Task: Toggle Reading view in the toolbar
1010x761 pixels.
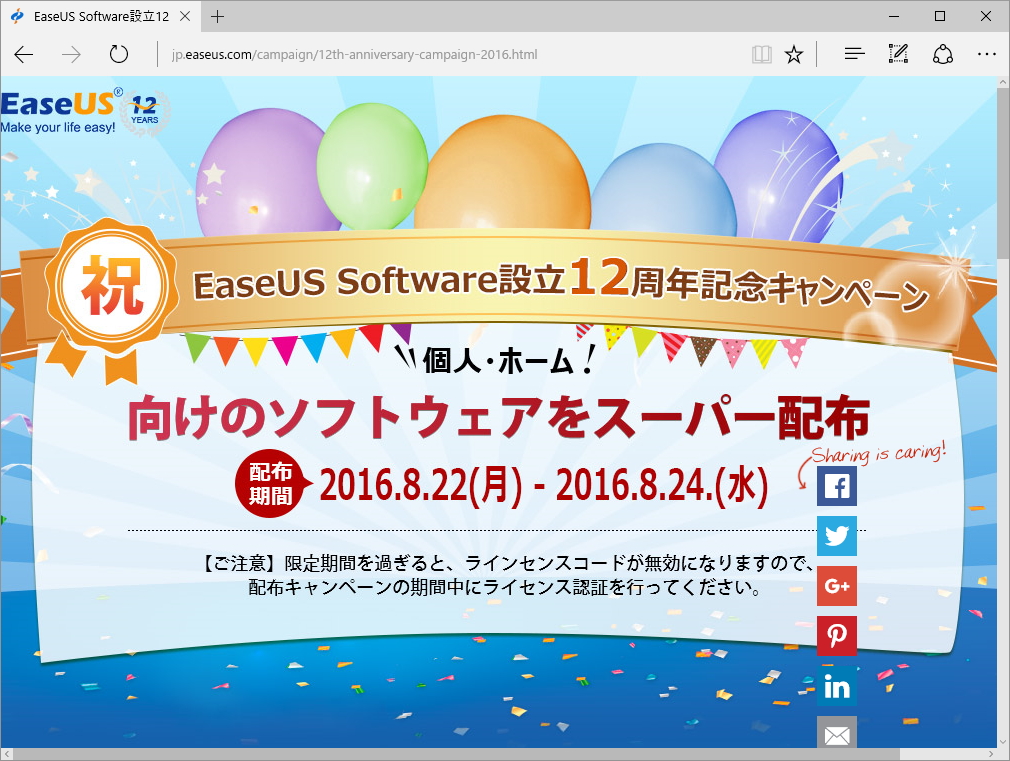Action: click(761, 53)
